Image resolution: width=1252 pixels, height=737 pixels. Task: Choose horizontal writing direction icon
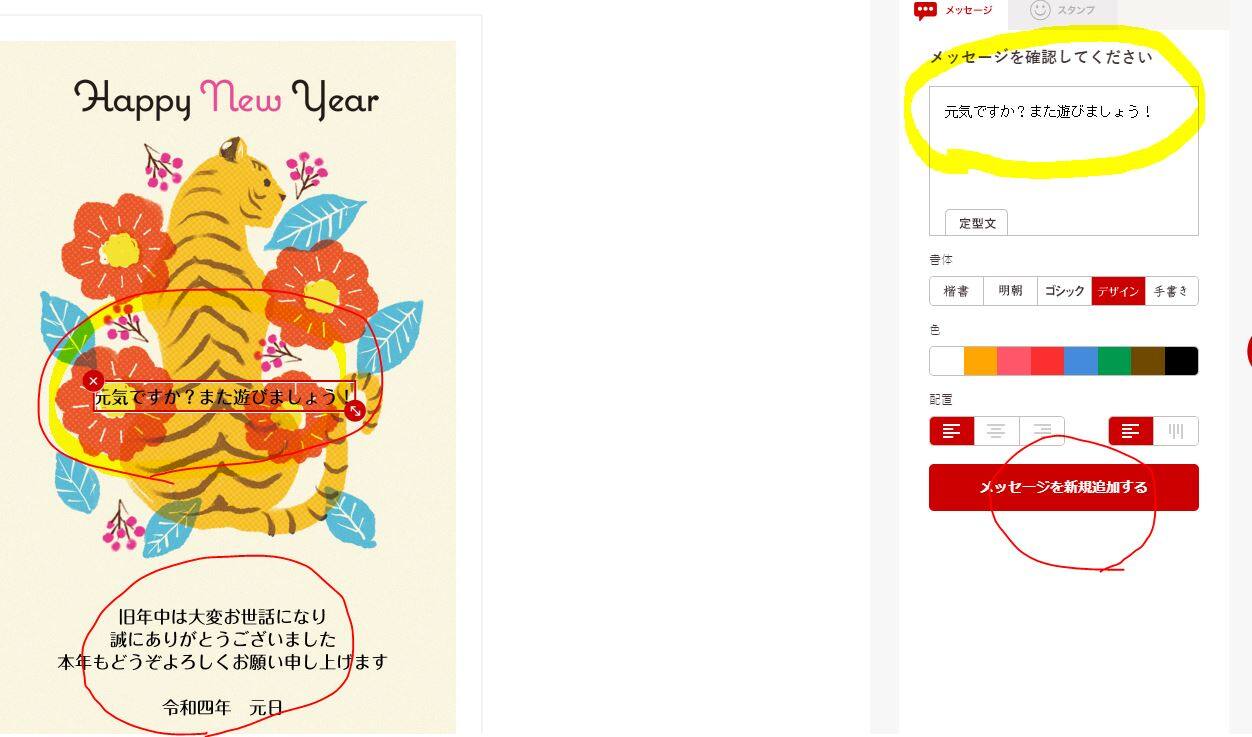[x=1130, y=431]
